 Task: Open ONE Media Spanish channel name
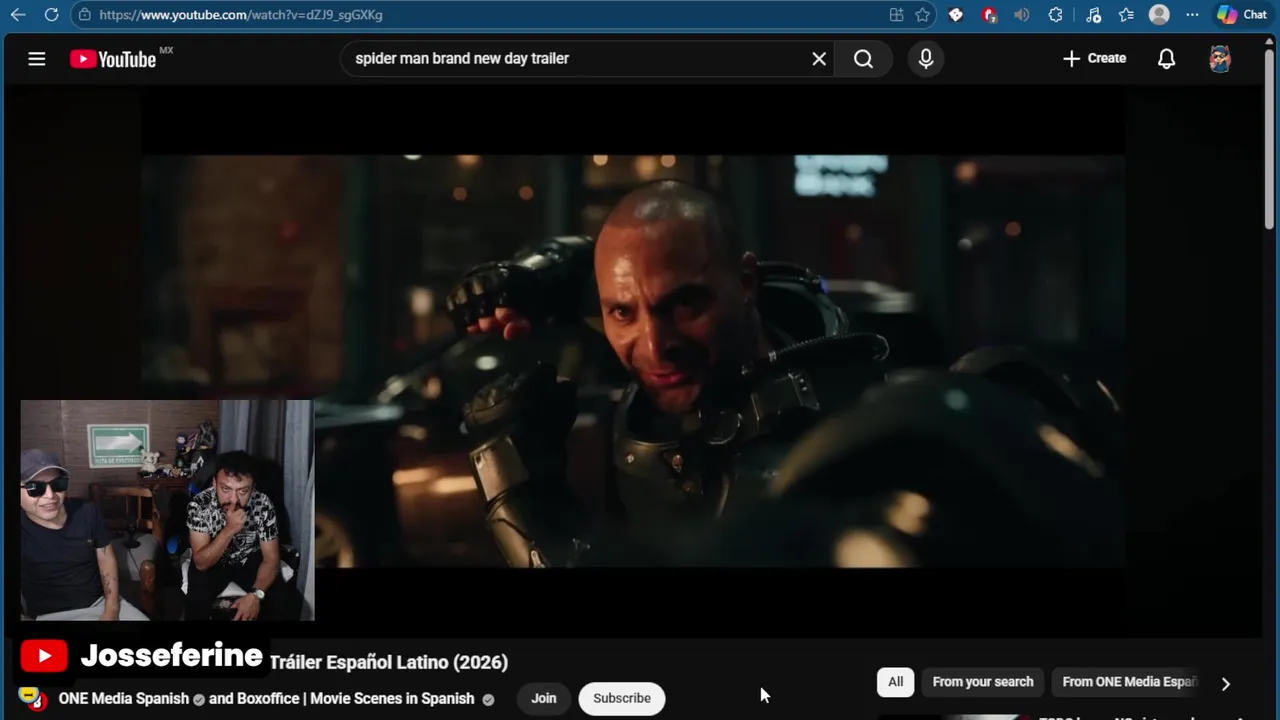point(123,698)
